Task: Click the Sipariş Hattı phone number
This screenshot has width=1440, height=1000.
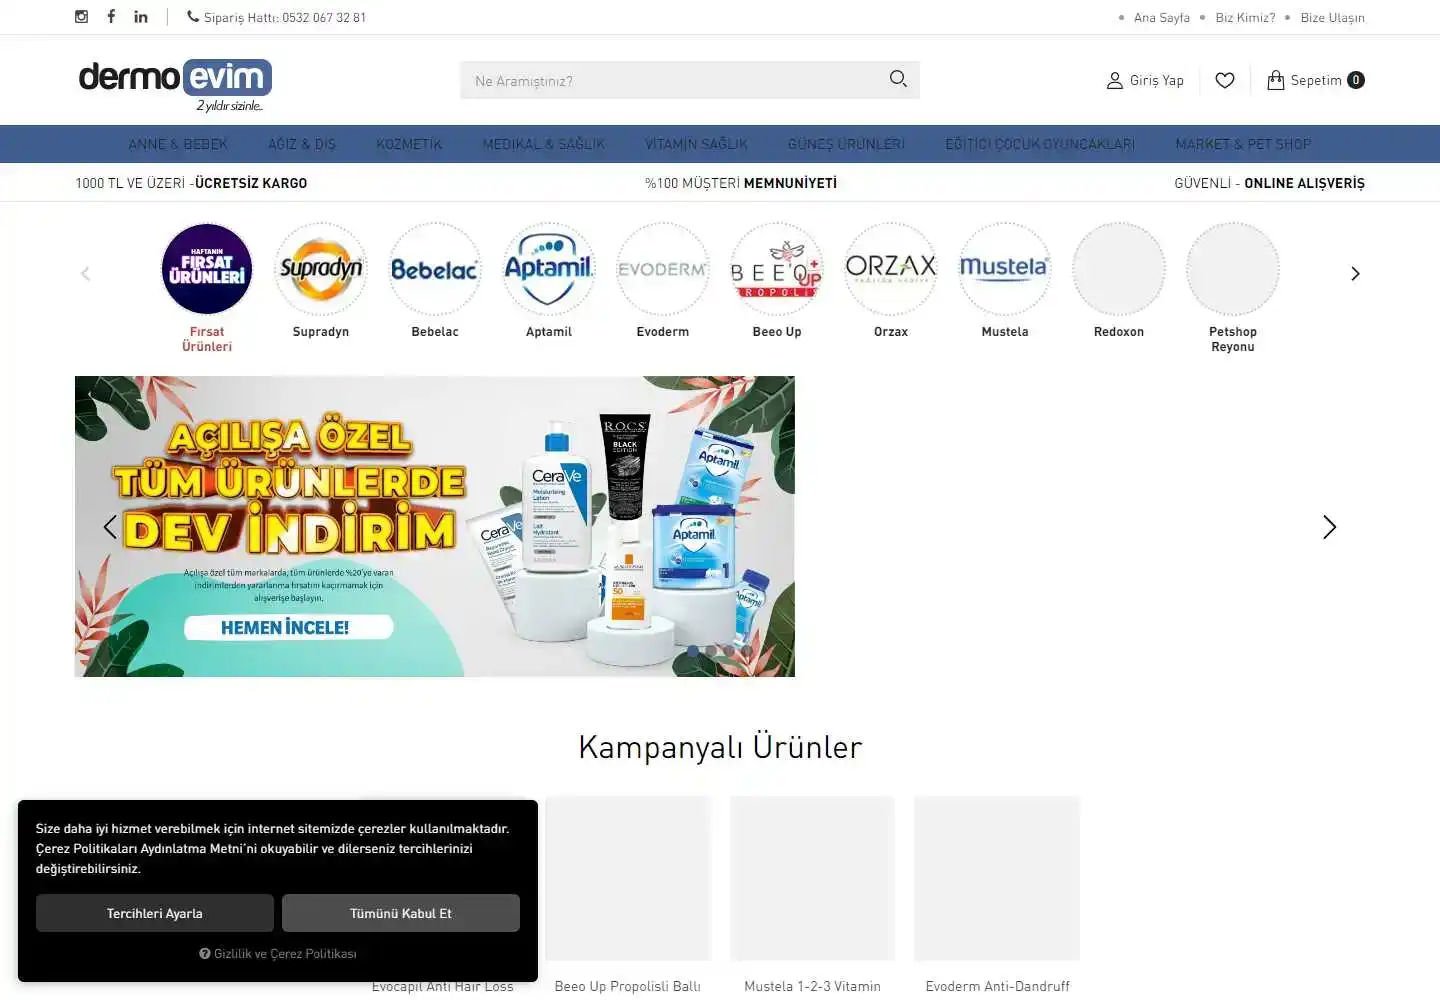Action: [276, 18]
